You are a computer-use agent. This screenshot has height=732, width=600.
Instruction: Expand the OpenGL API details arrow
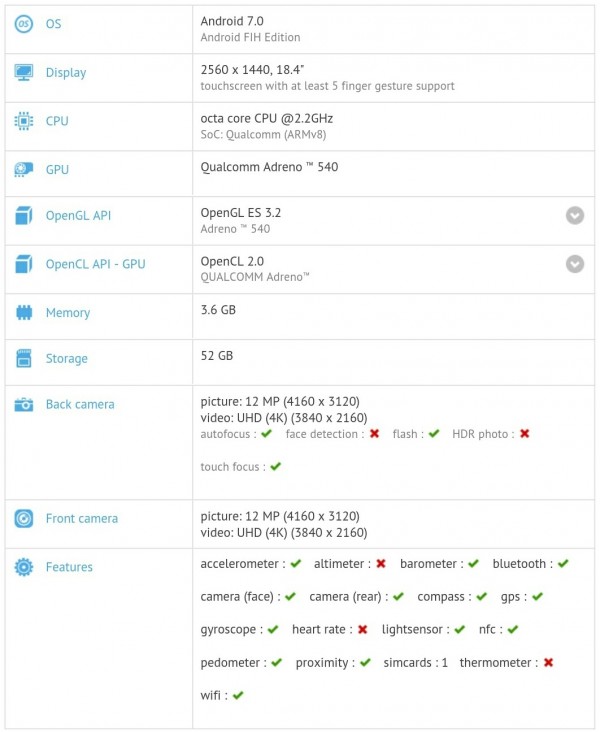pos(575,215)
